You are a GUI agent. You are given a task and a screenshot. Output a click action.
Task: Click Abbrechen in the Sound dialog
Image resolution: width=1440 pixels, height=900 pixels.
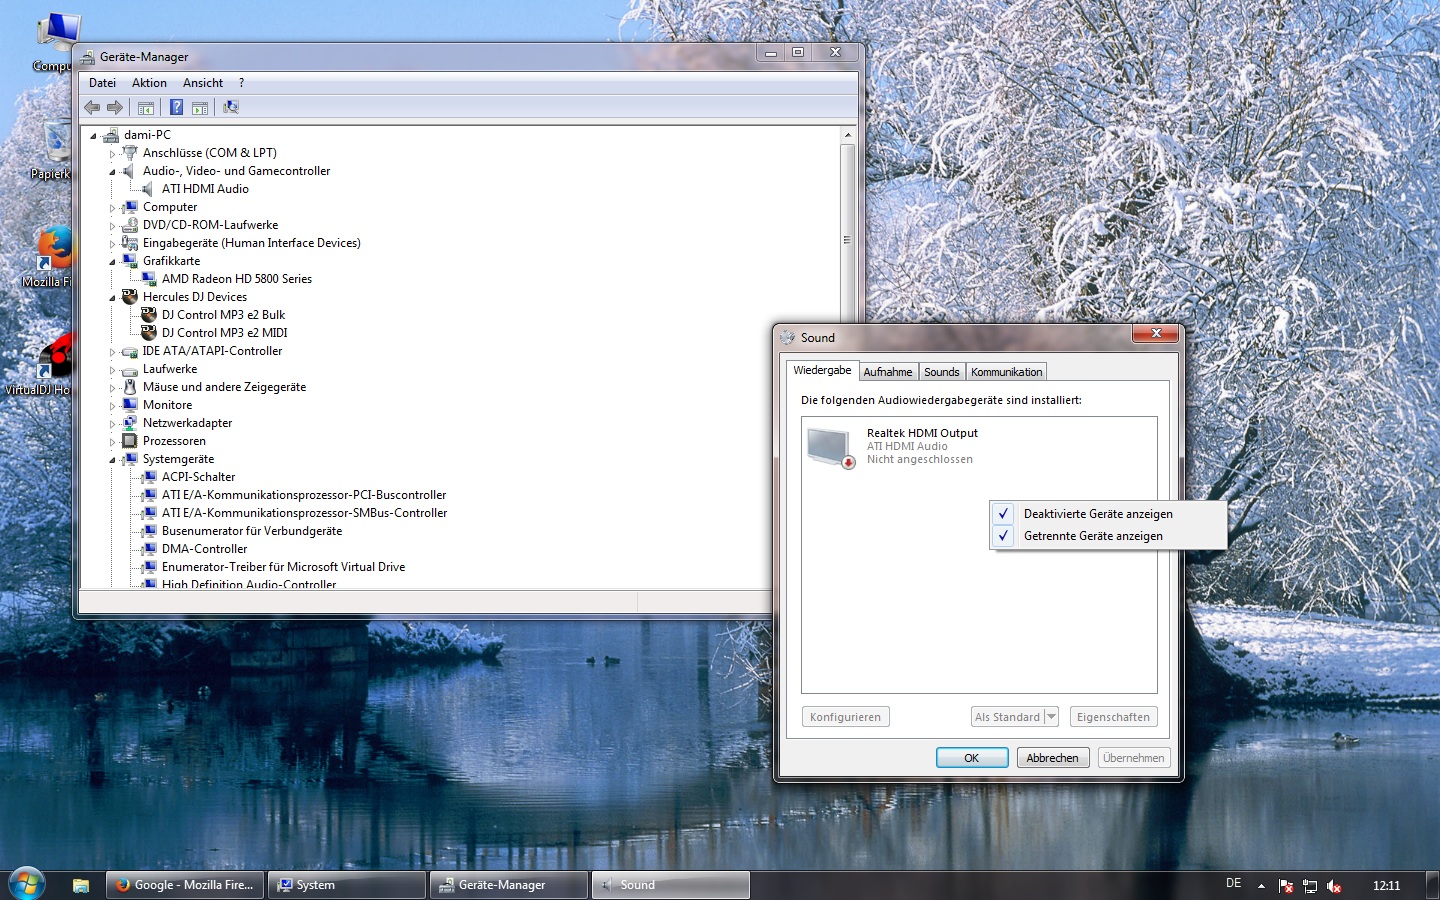click(1052, 758)
